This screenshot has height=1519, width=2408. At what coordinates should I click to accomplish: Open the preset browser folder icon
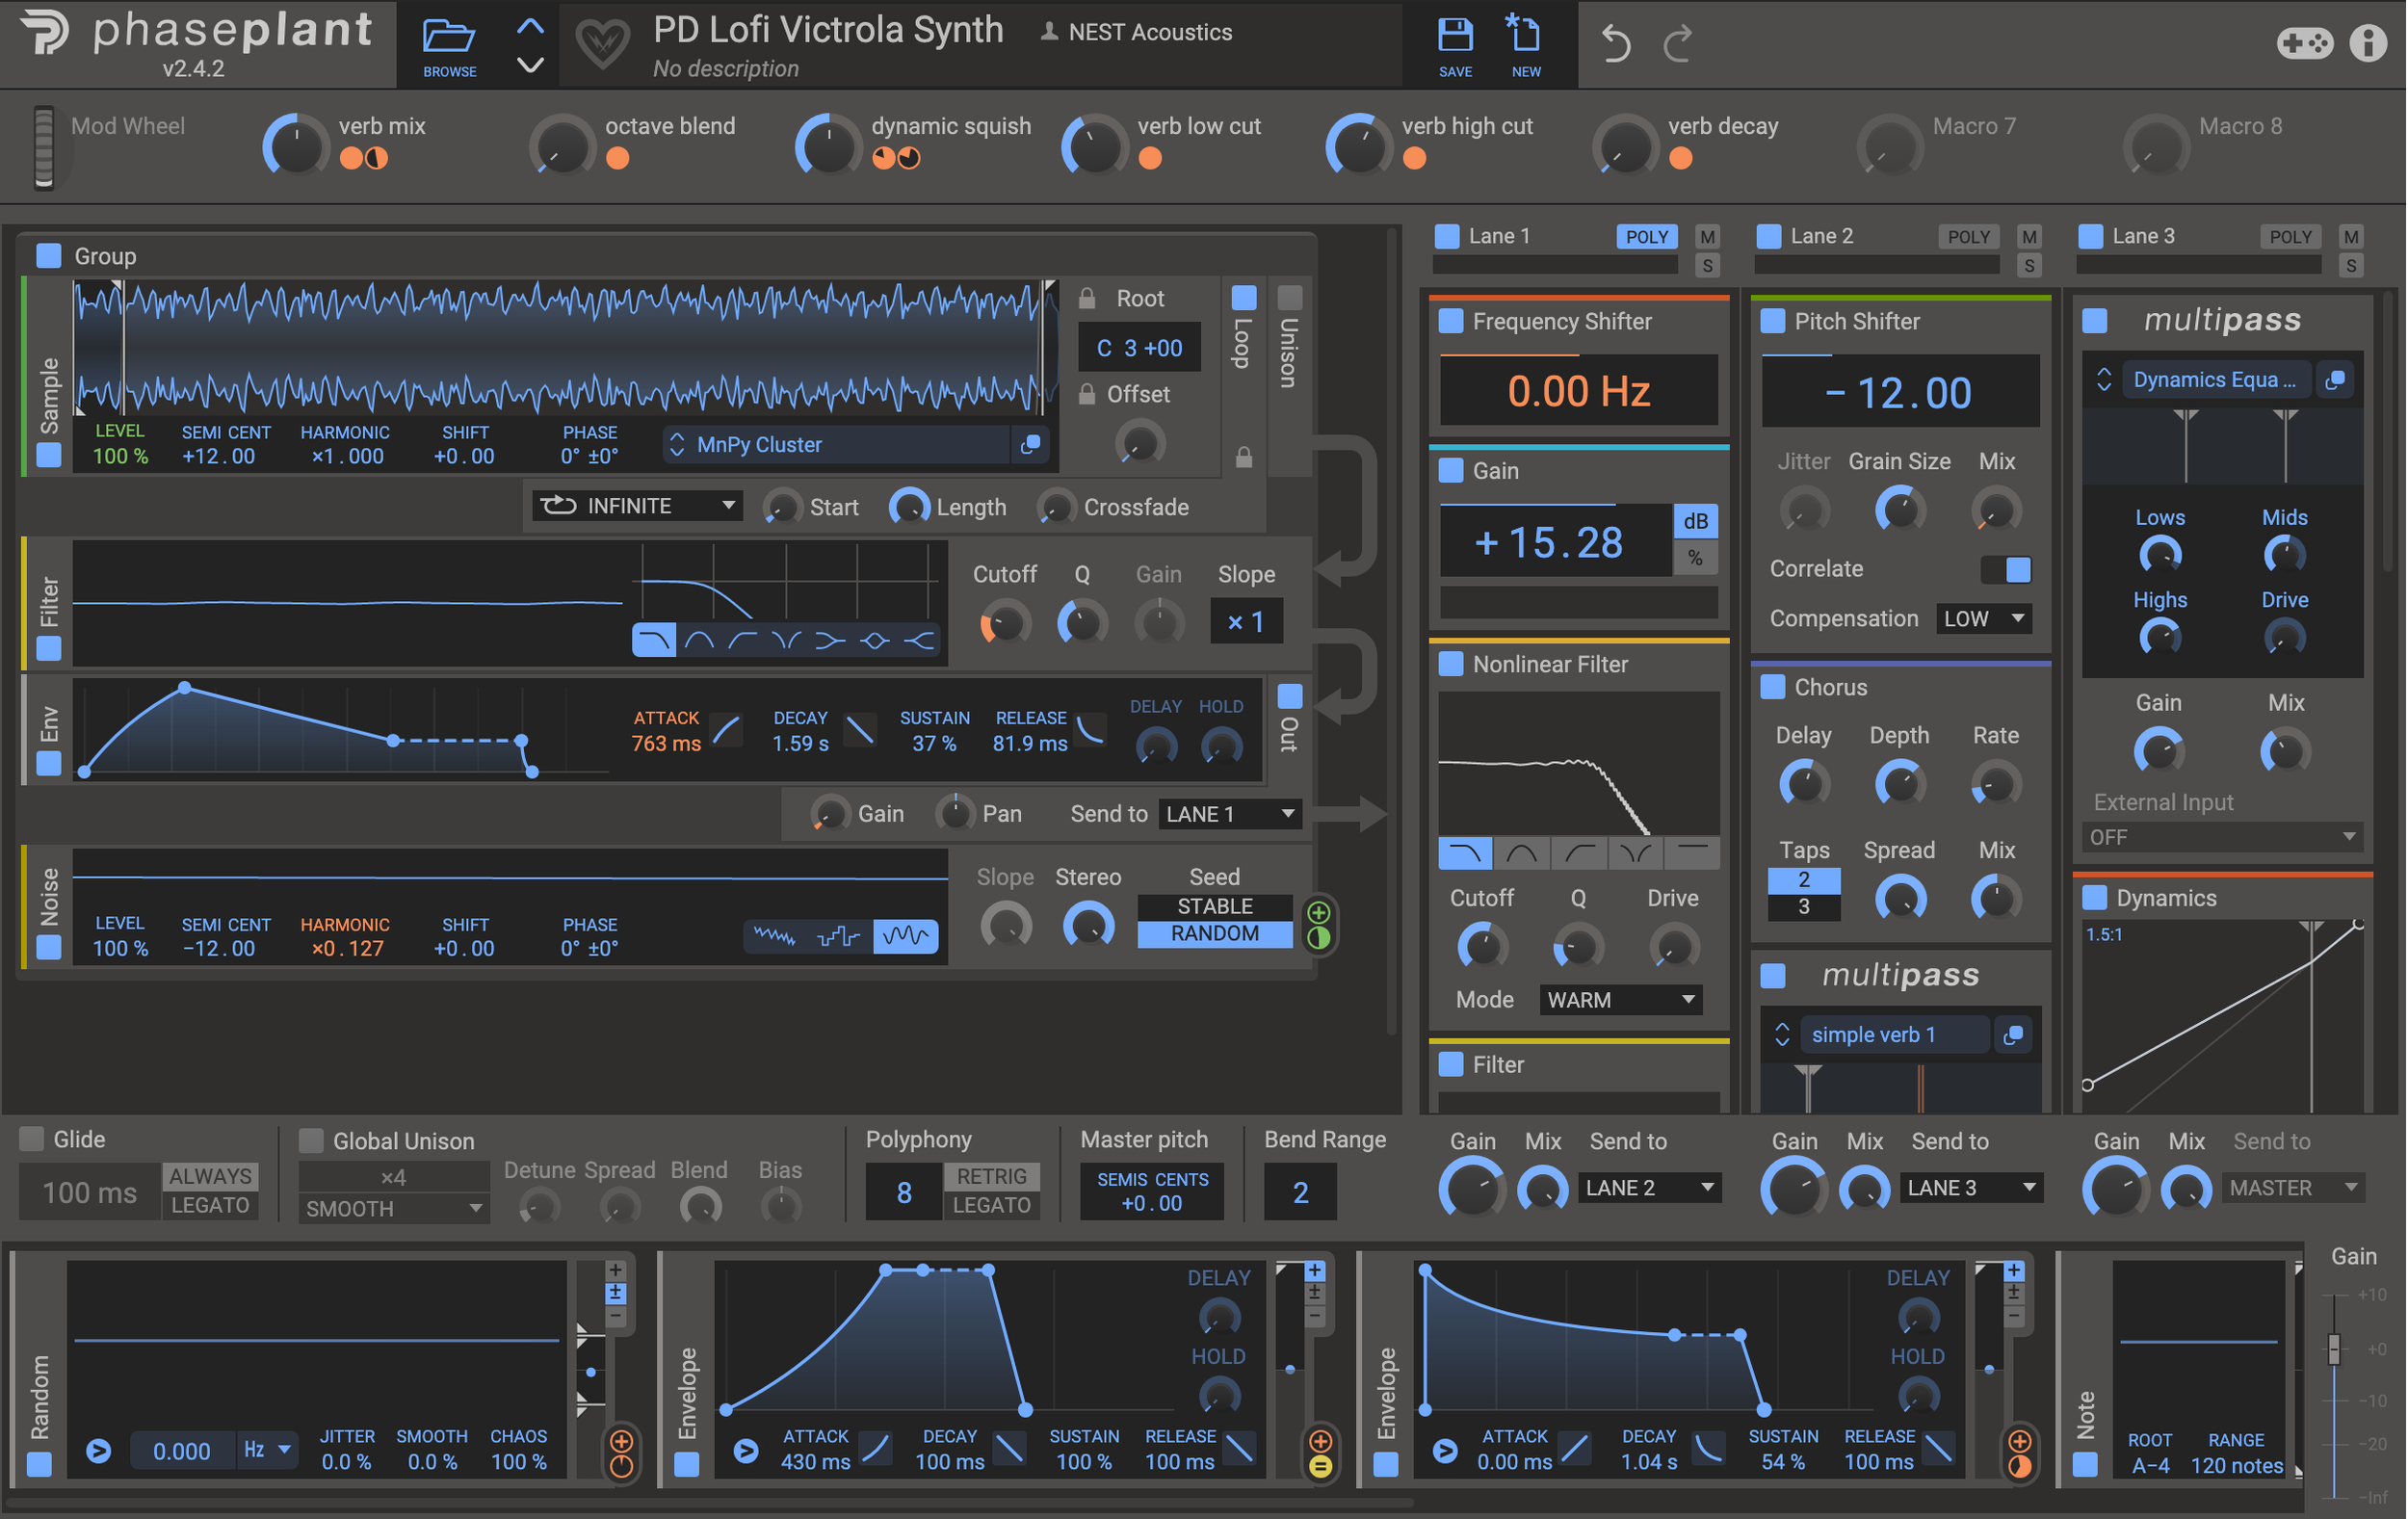[x=448, y=37]
